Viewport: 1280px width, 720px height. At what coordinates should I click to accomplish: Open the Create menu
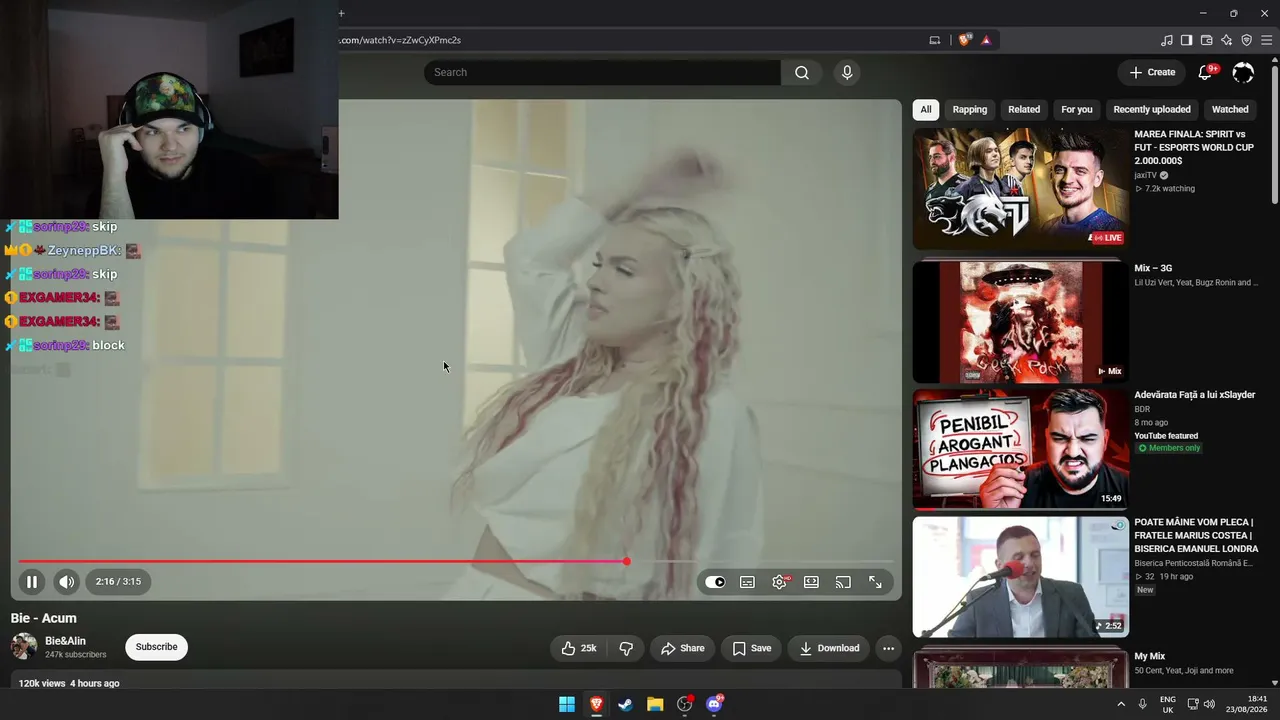point(1152,72)
